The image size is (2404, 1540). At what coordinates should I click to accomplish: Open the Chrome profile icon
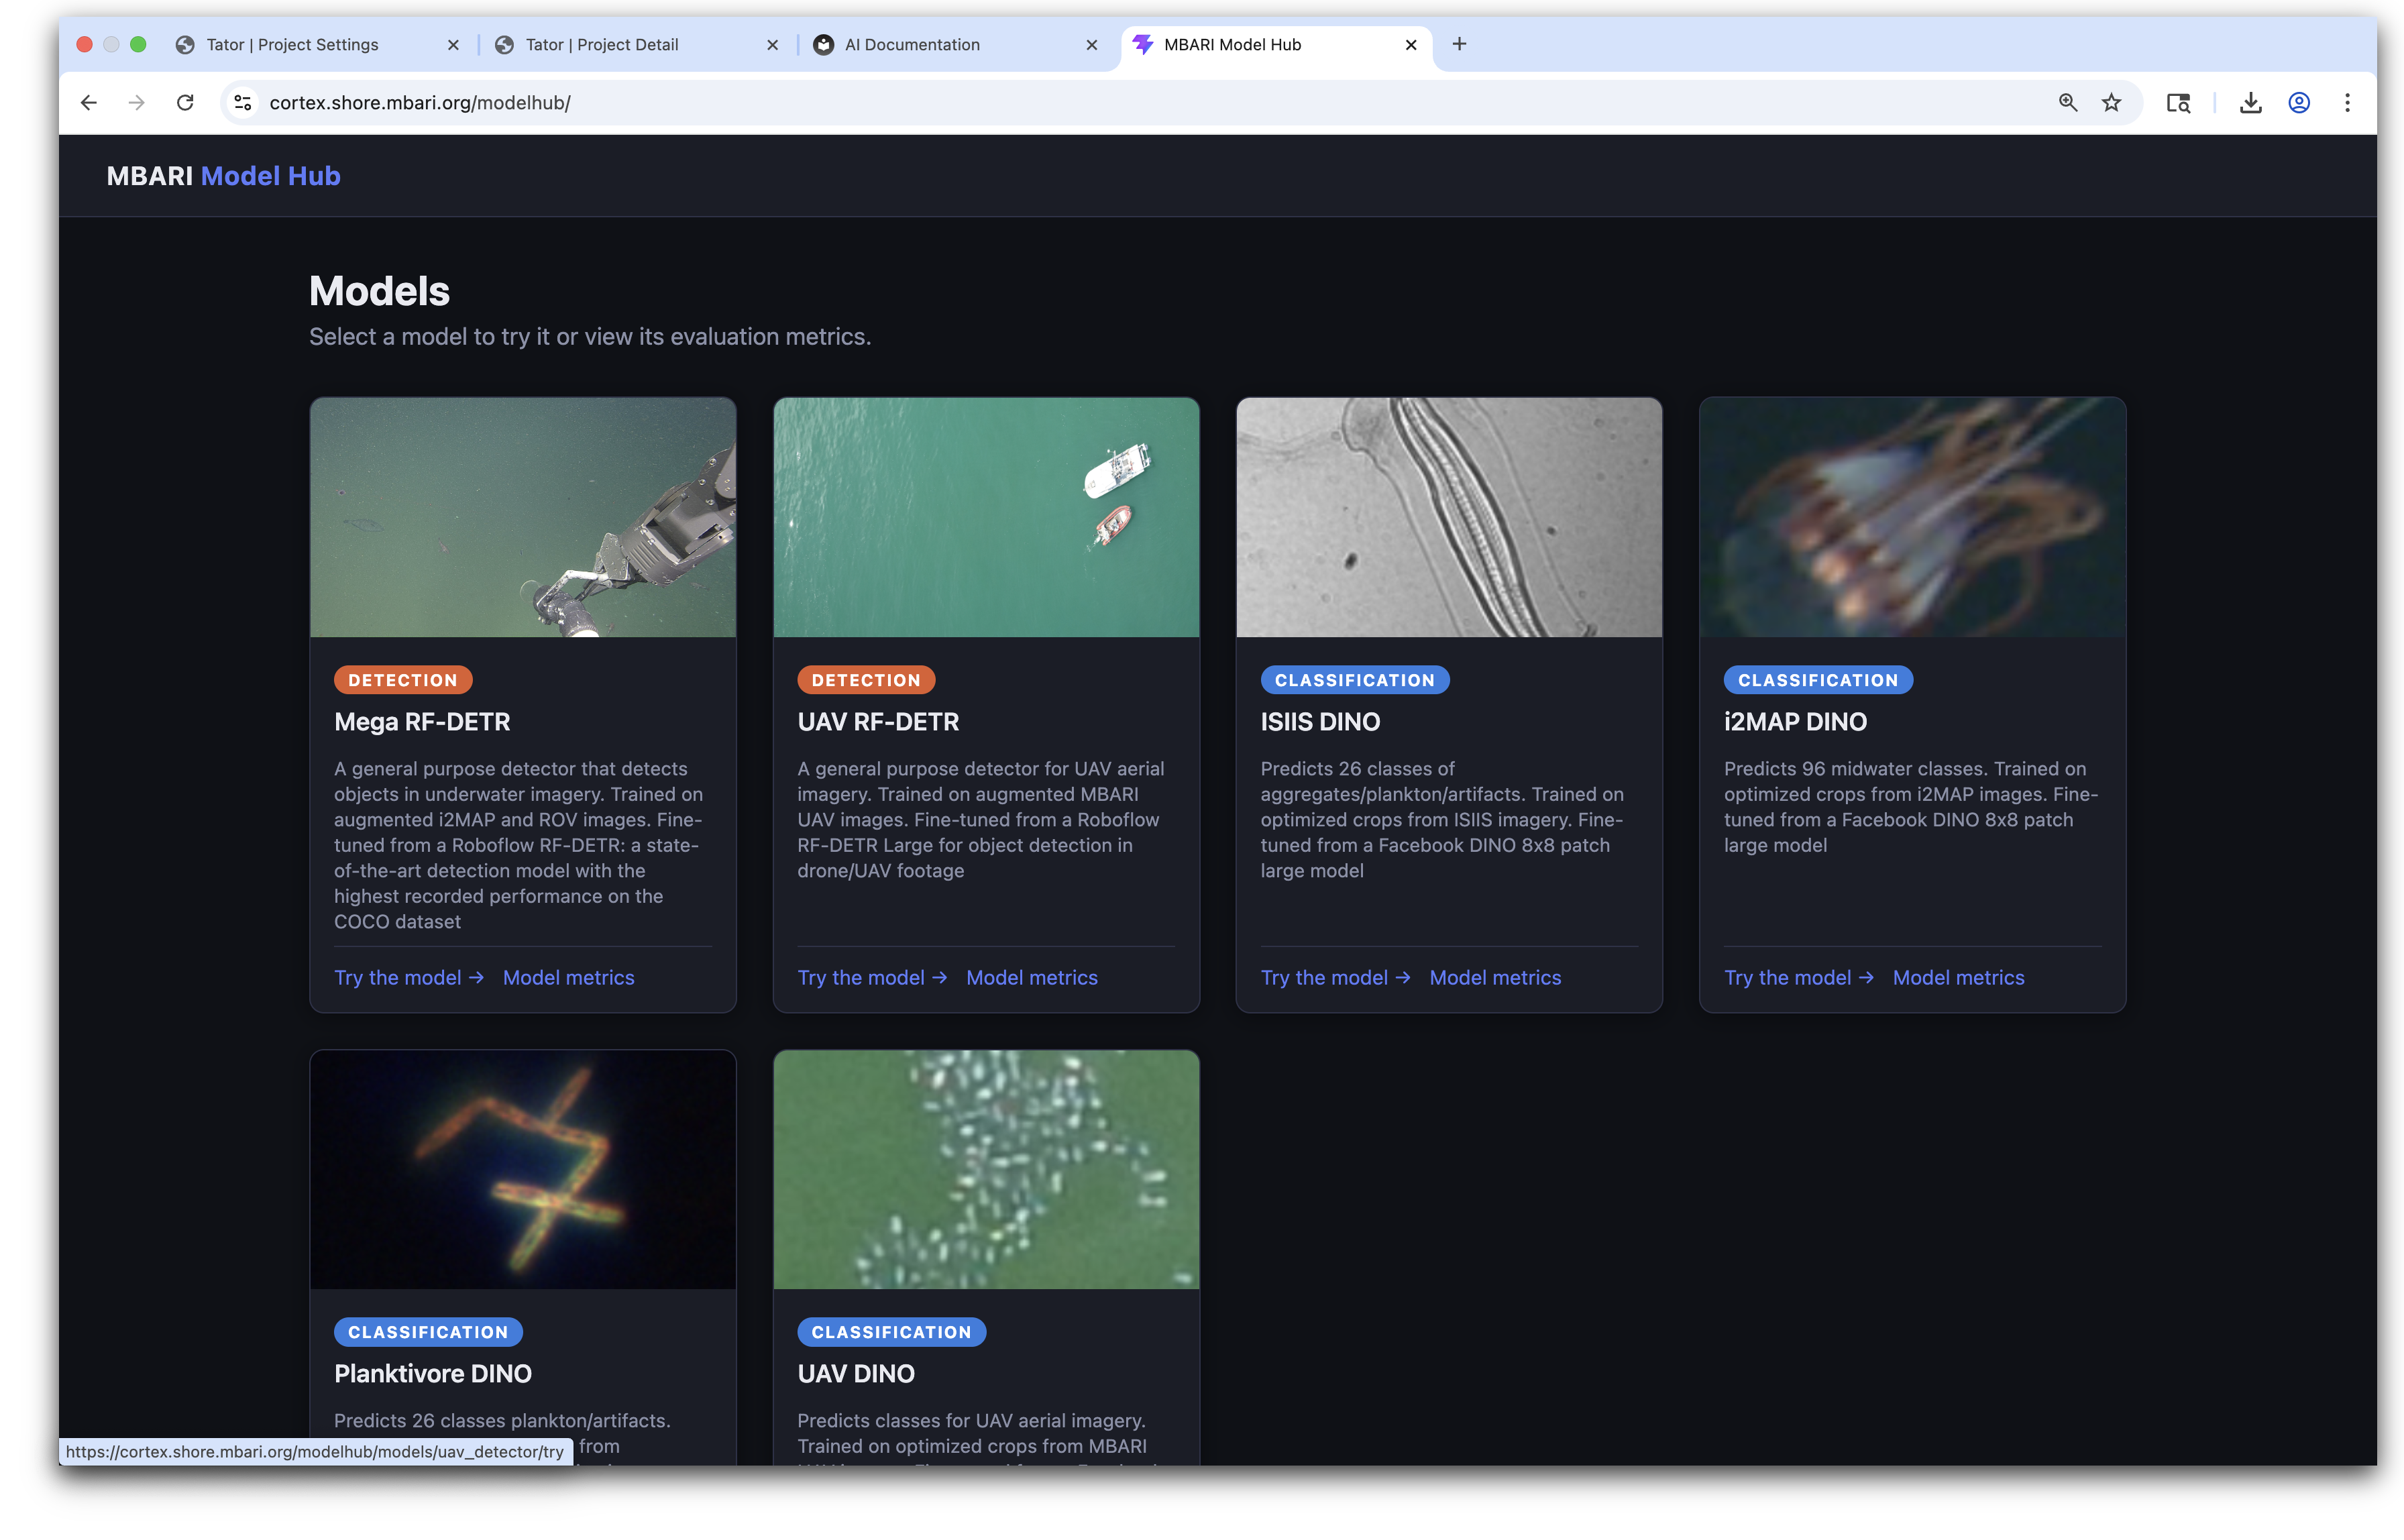click(2298, 103)
